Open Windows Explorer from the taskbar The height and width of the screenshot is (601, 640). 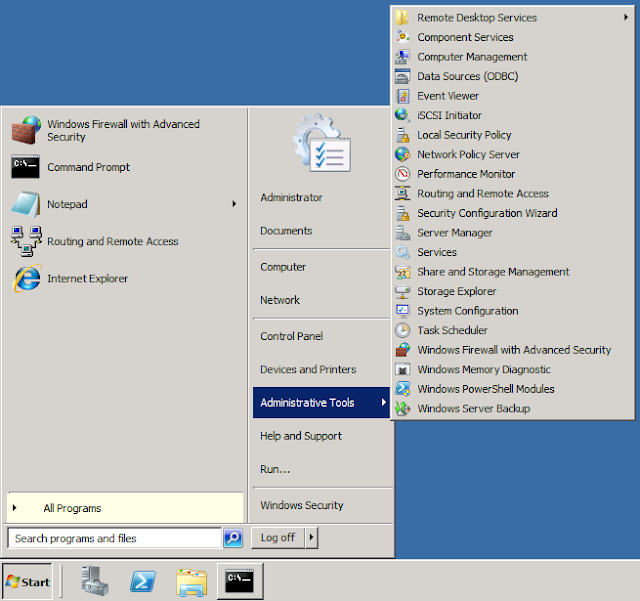click(191, 582)
